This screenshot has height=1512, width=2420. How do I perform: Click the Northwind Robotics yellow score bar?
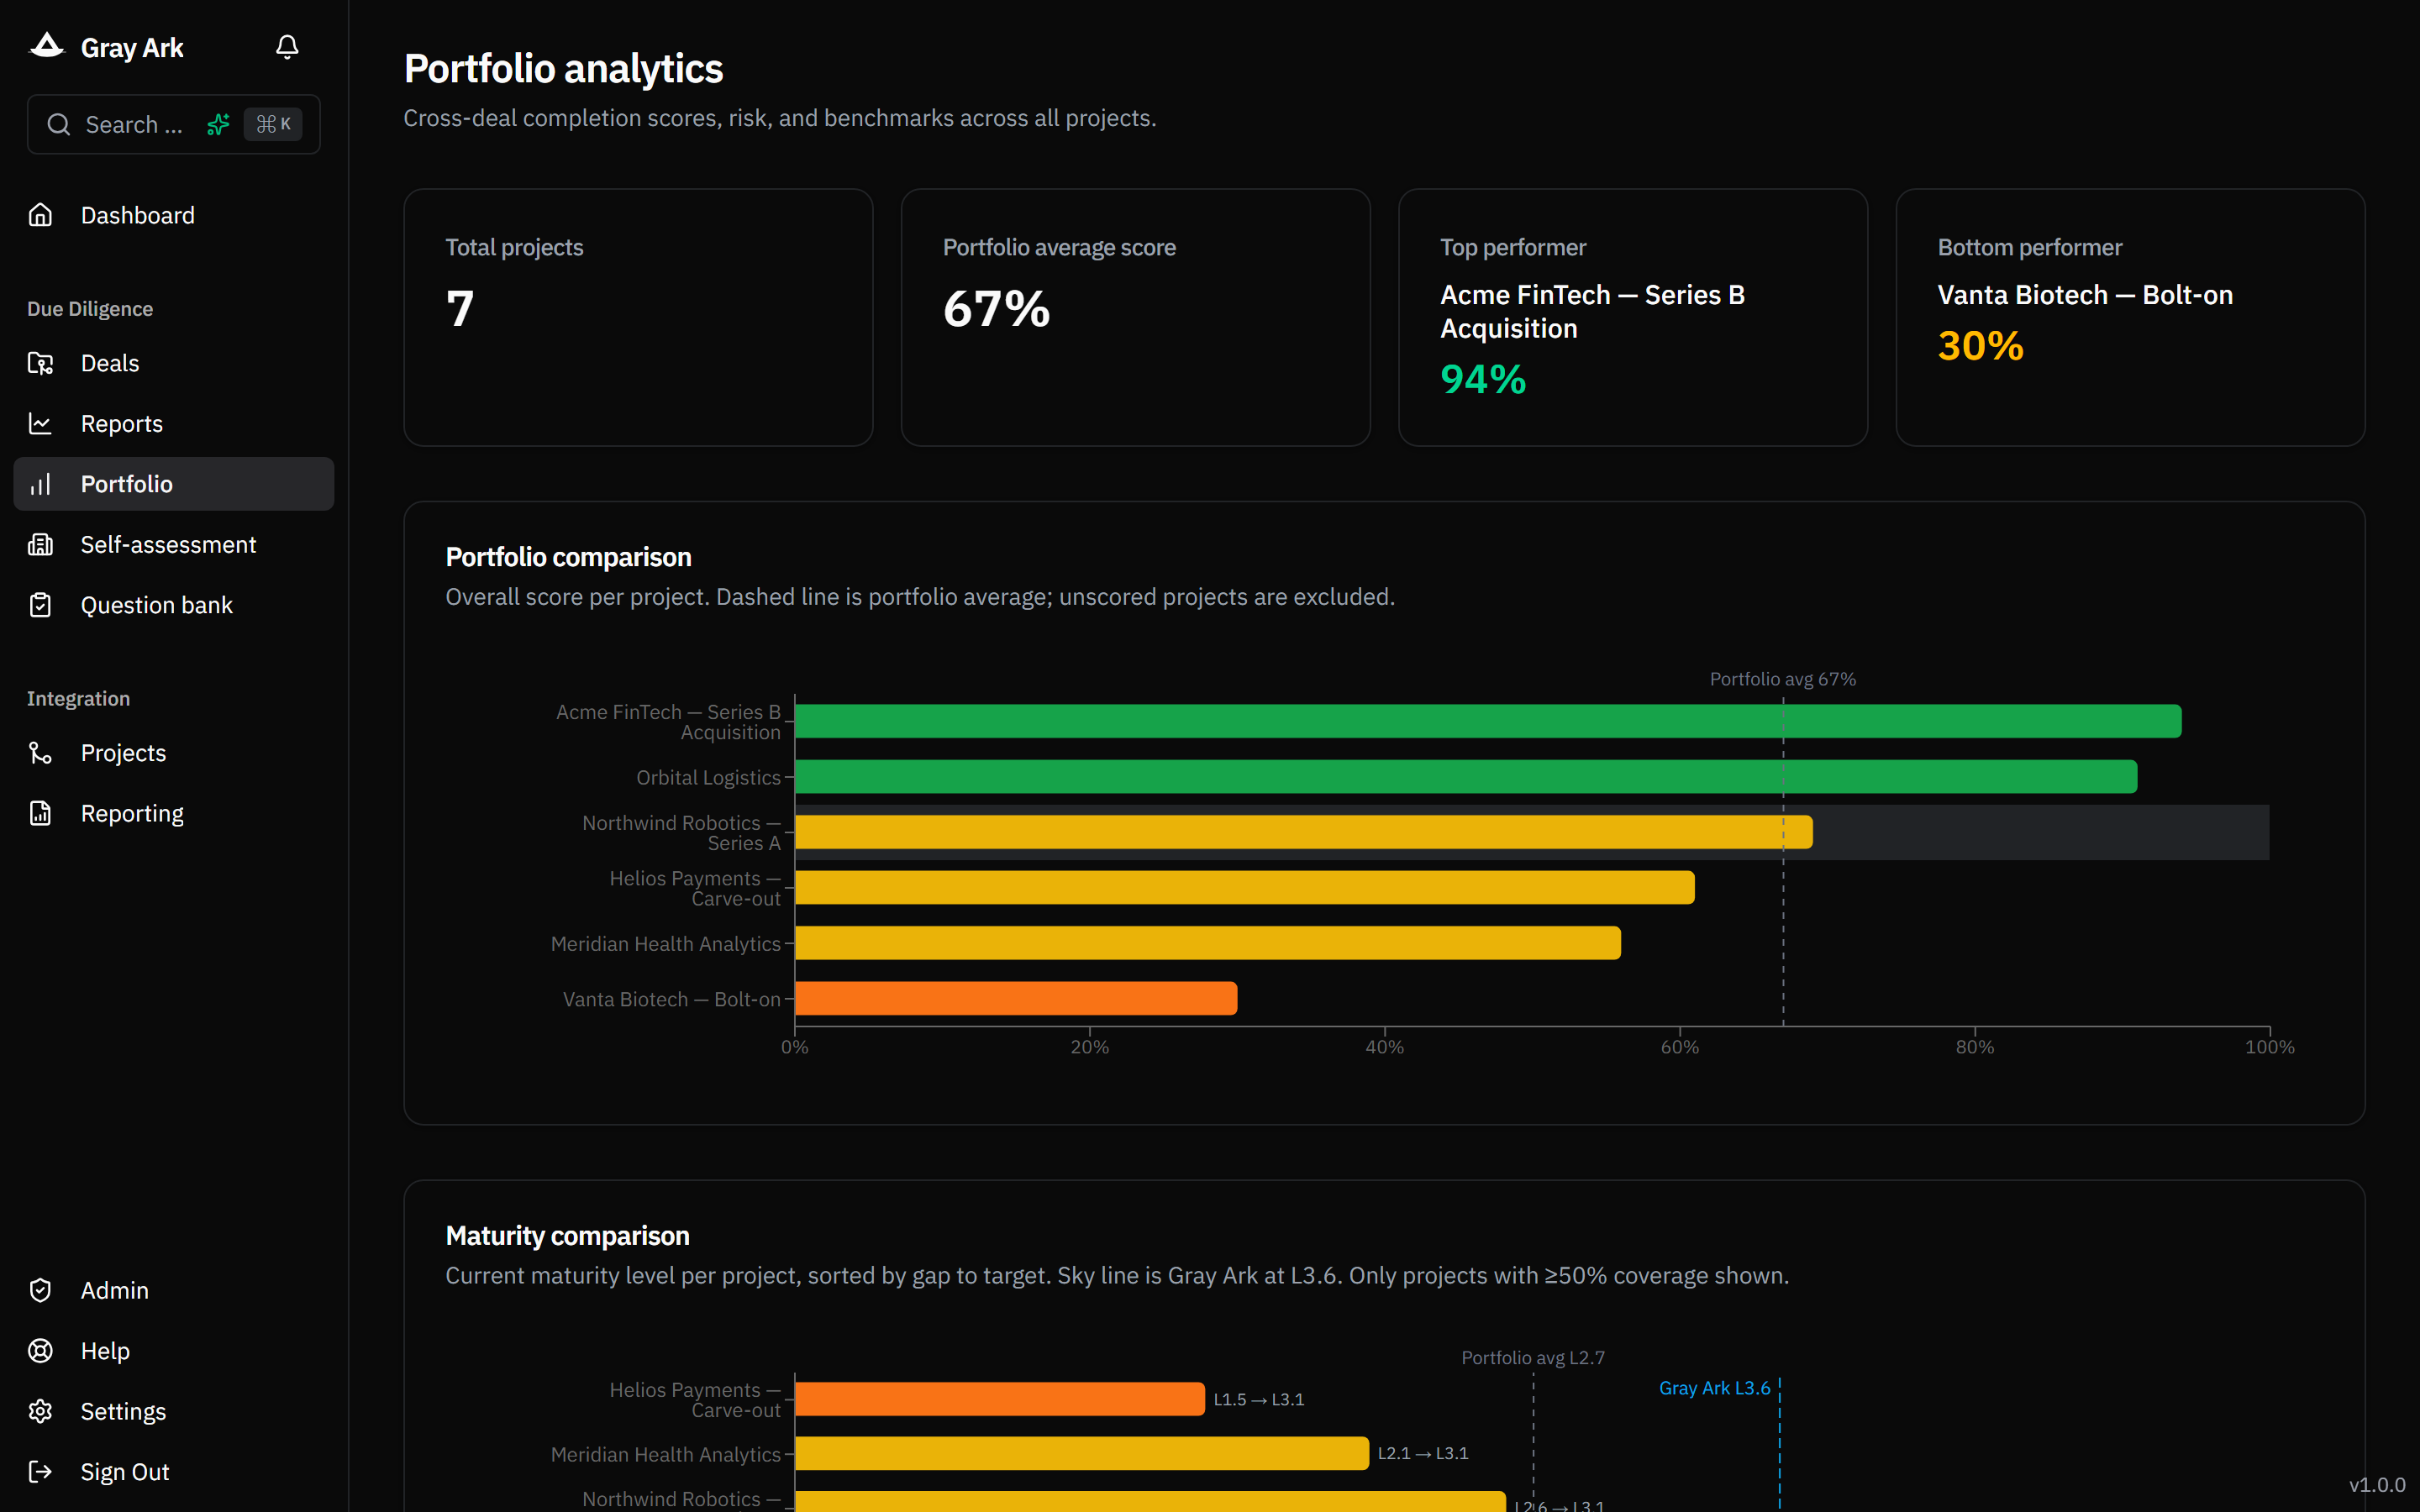tap(1304, 832)
